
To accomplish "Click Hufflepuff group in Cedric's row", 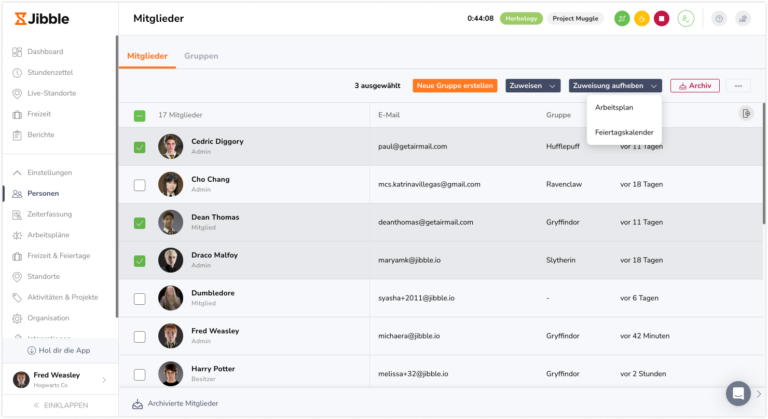I will tap(563, 147).
